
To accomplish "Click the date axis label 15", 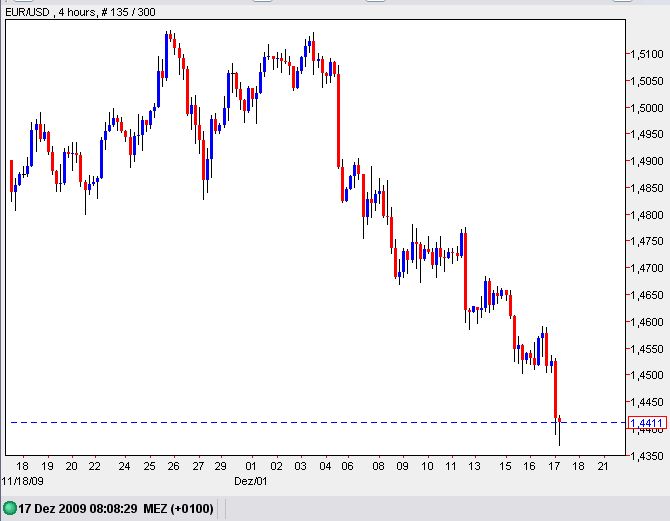I will coord(505,466).
